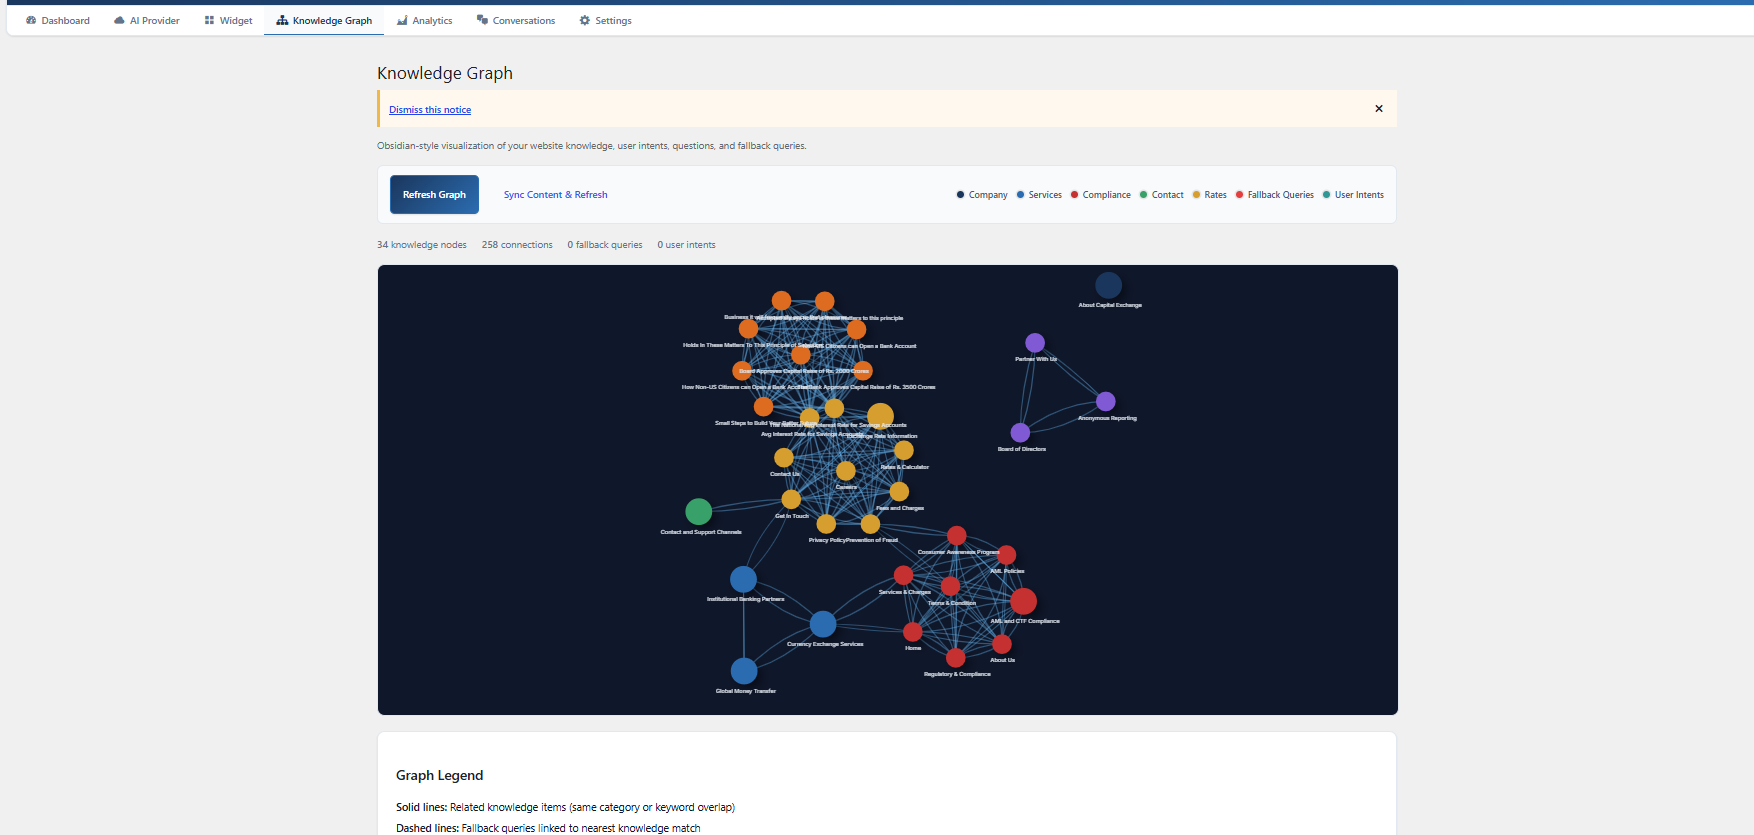Select the Contact Us node
The image size is (1754, 835).
[x=784, y=457]
